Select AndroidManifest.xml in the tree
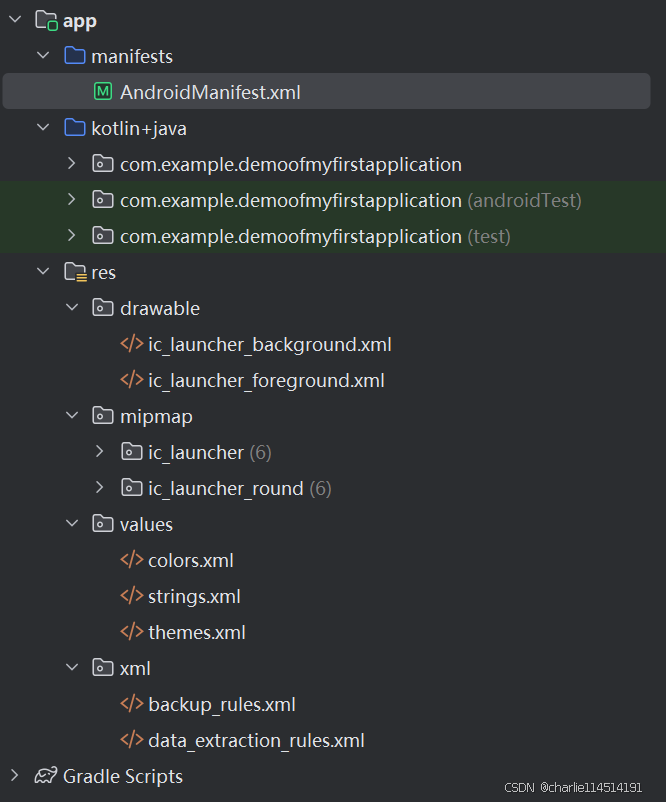This screenshot has width=666, height=802. point(326,92)
